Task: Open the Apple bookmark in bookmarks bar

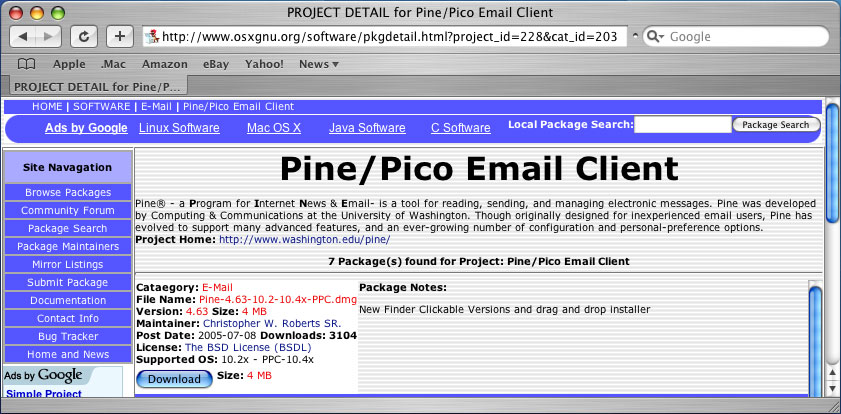Action: click(x=69, y=64)
